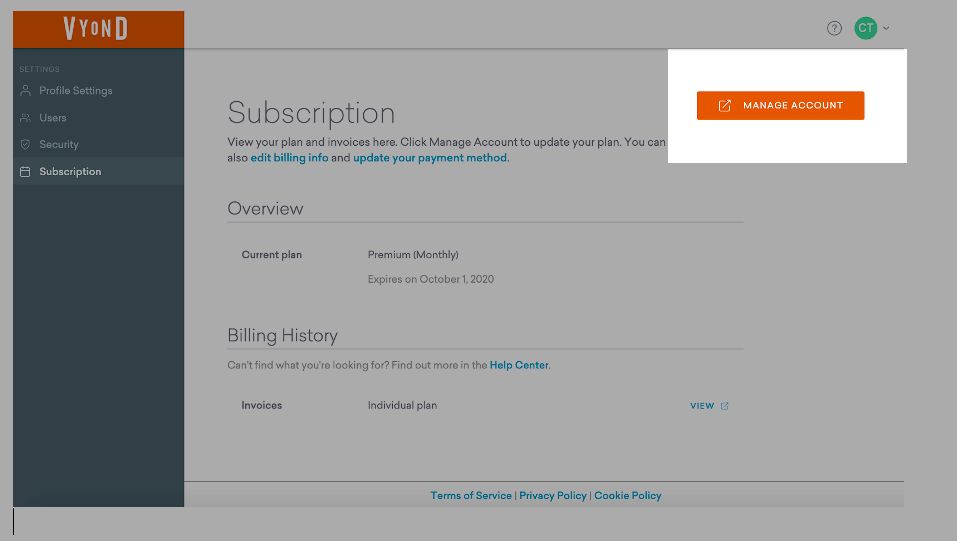The width and height of the screenshot is (957, 541).
Task: Open the edit billing info link
Action: (289, 158)
